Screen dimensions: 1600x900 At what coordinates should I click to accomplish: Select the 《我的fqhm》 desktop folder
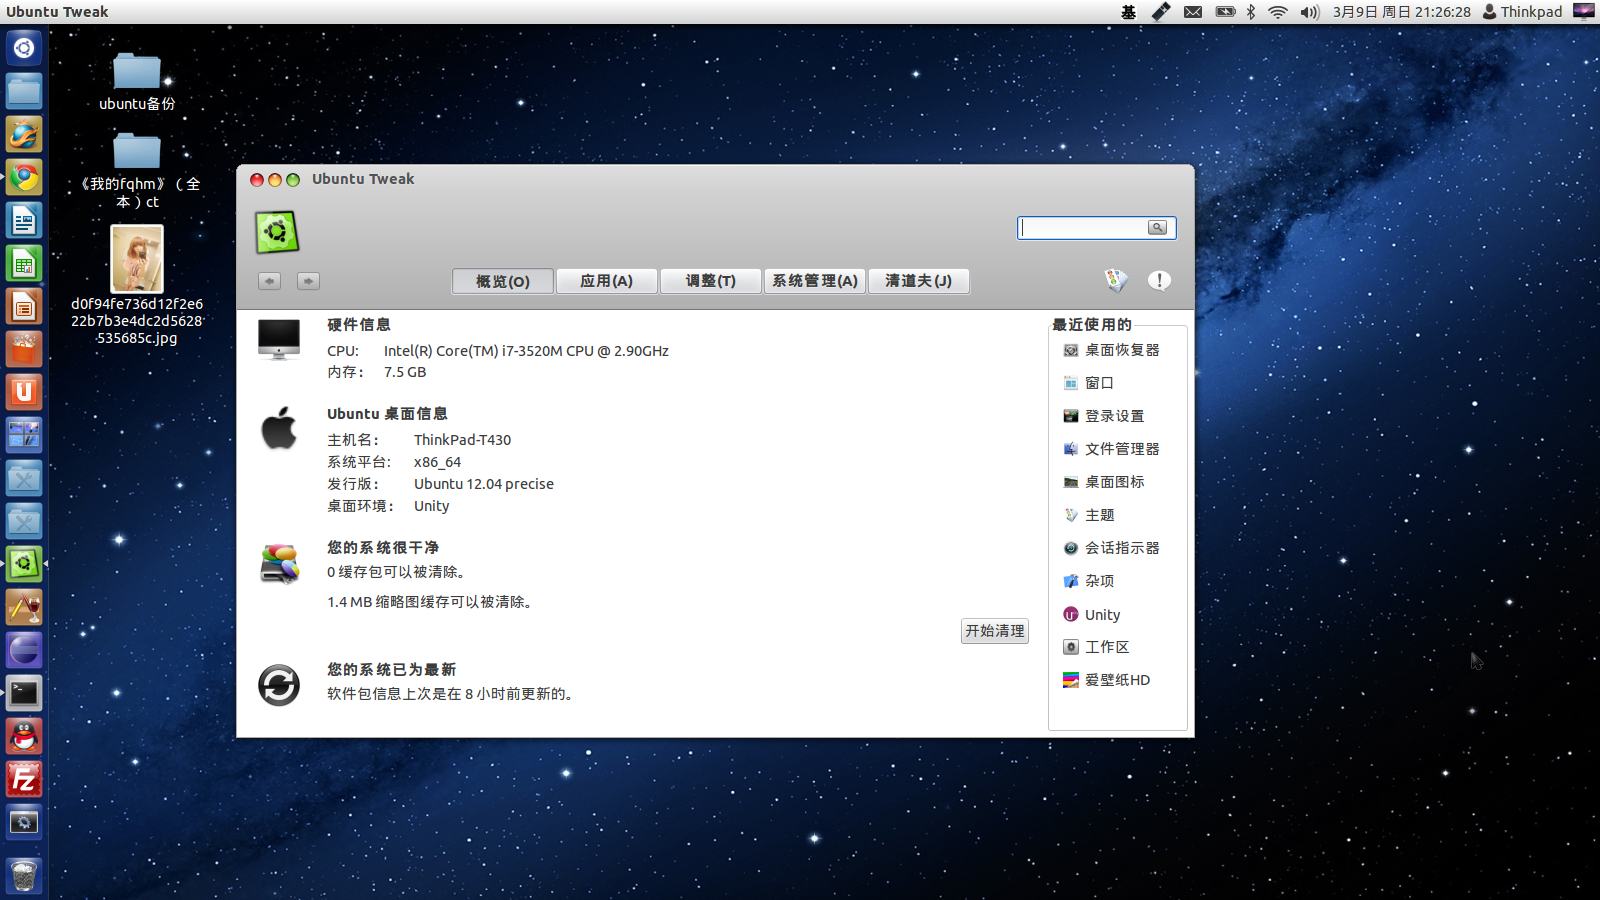point(137,170)
